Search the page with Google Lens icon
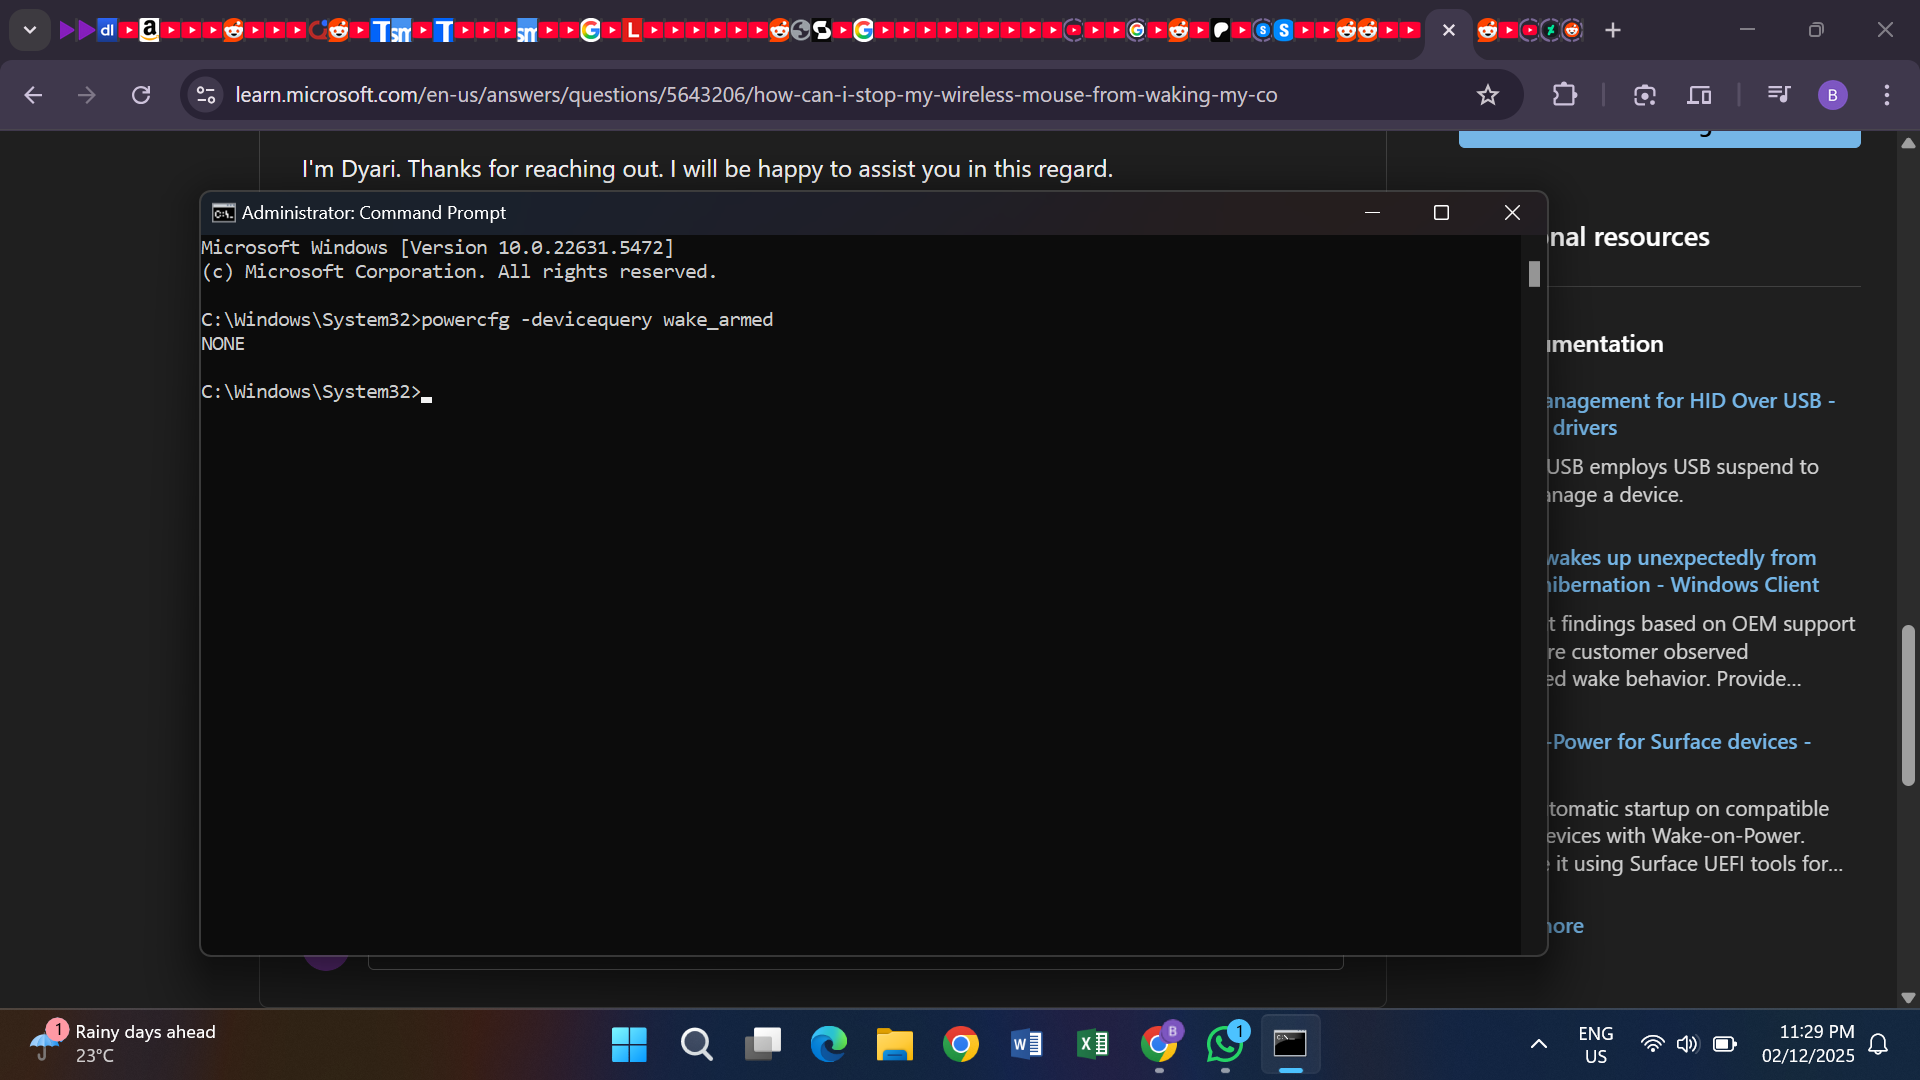This screenshot has height=1080, width=1920. (x=1645, y=95)
